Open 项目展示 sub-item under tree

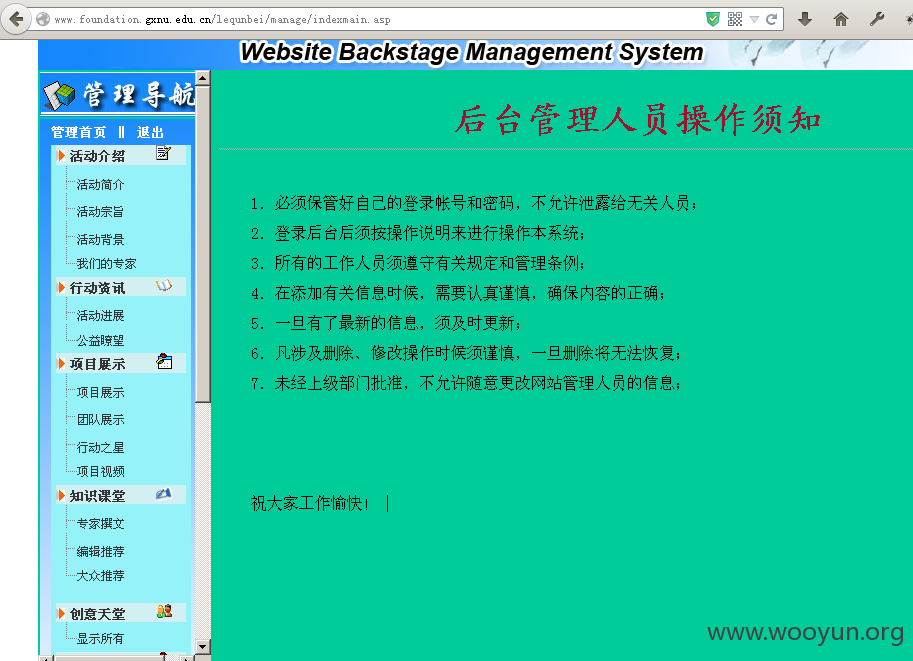point(100,393)
